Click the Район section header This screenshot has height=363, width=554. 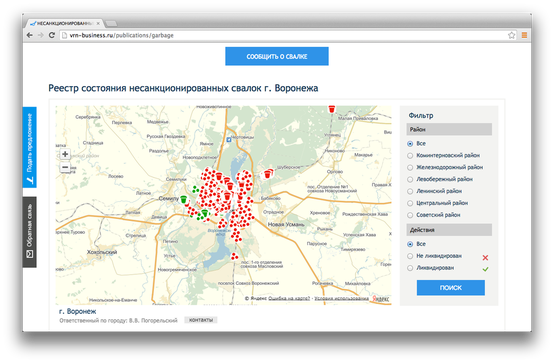pyautogui.click(x=449, y=129)
